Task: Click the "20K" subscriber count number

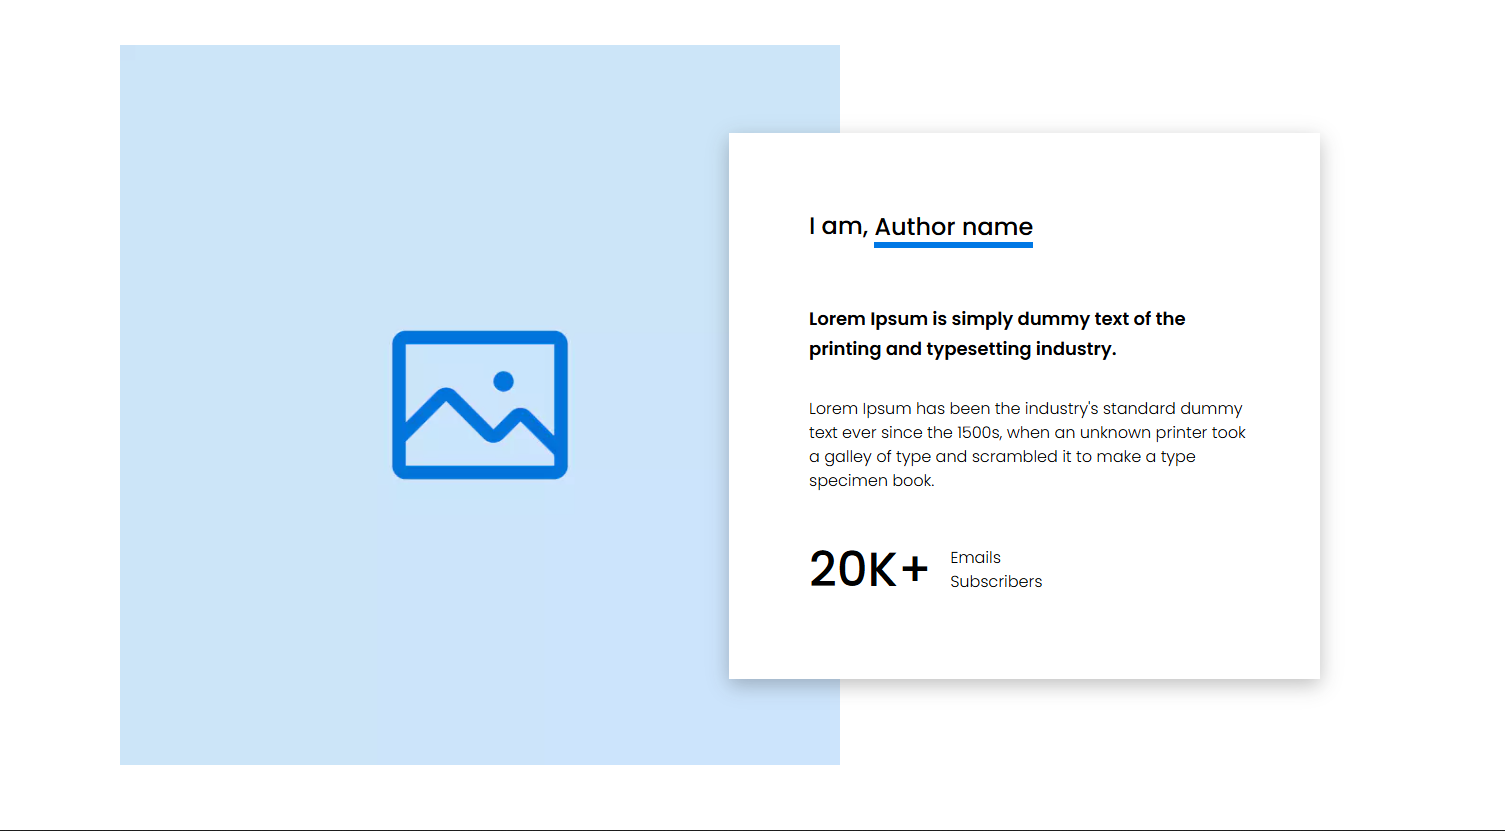Action: click(852, 569)
